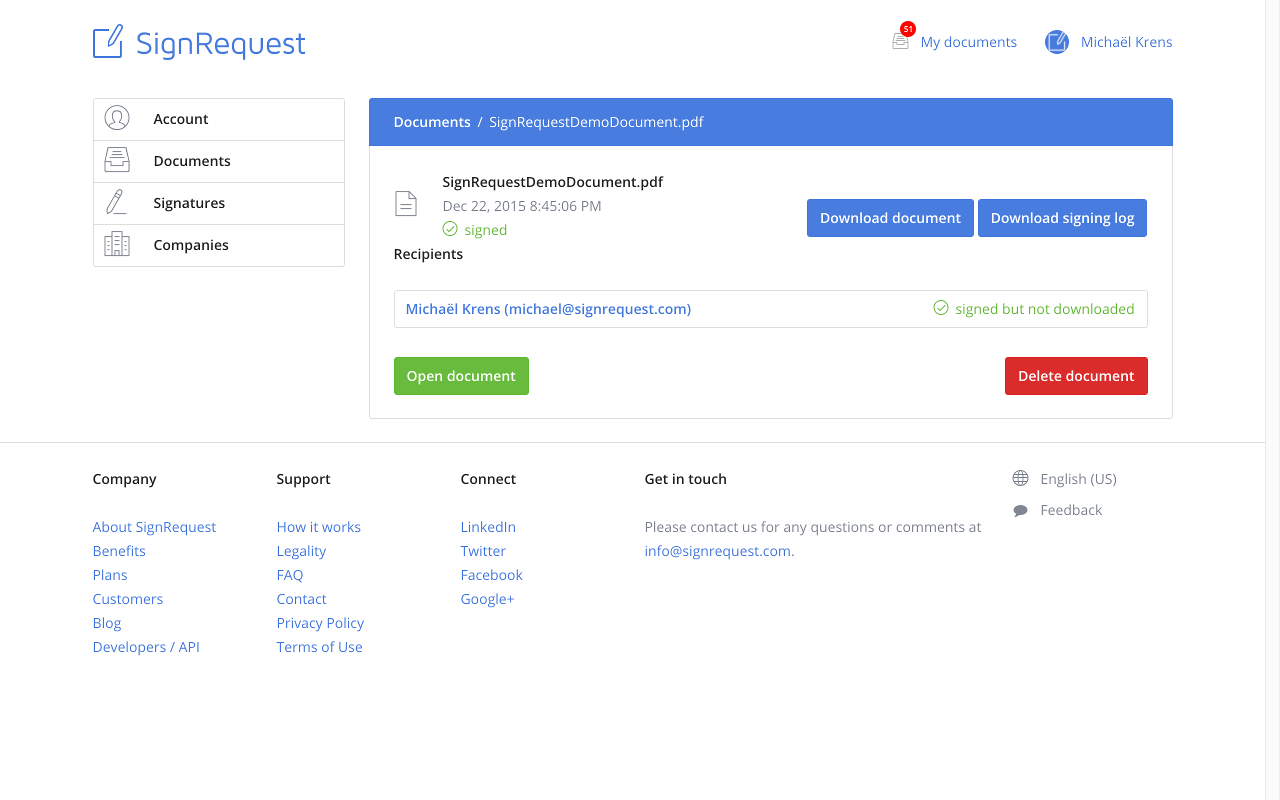Go to Signatures in the sidebar

click(219, 203)
